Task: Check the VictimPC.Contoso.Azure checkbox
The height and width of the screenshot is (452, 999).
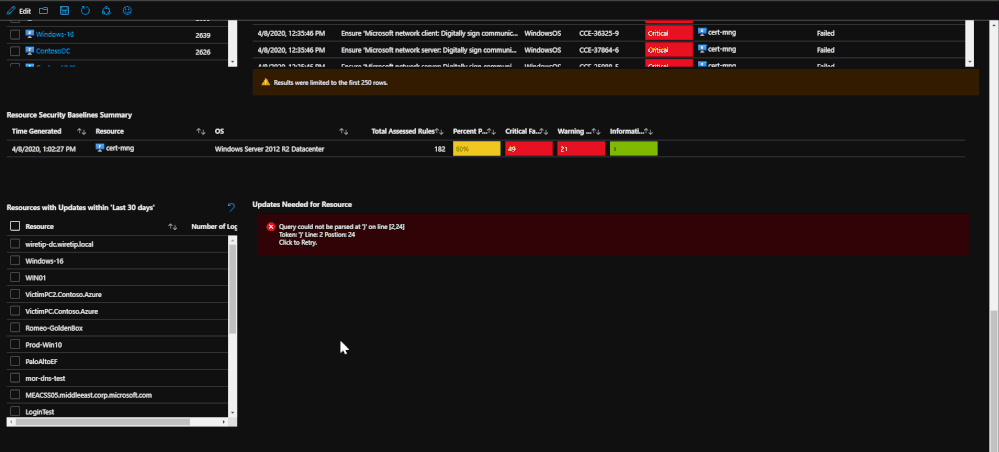Action: pyautogui.click(x=15, y=312)
